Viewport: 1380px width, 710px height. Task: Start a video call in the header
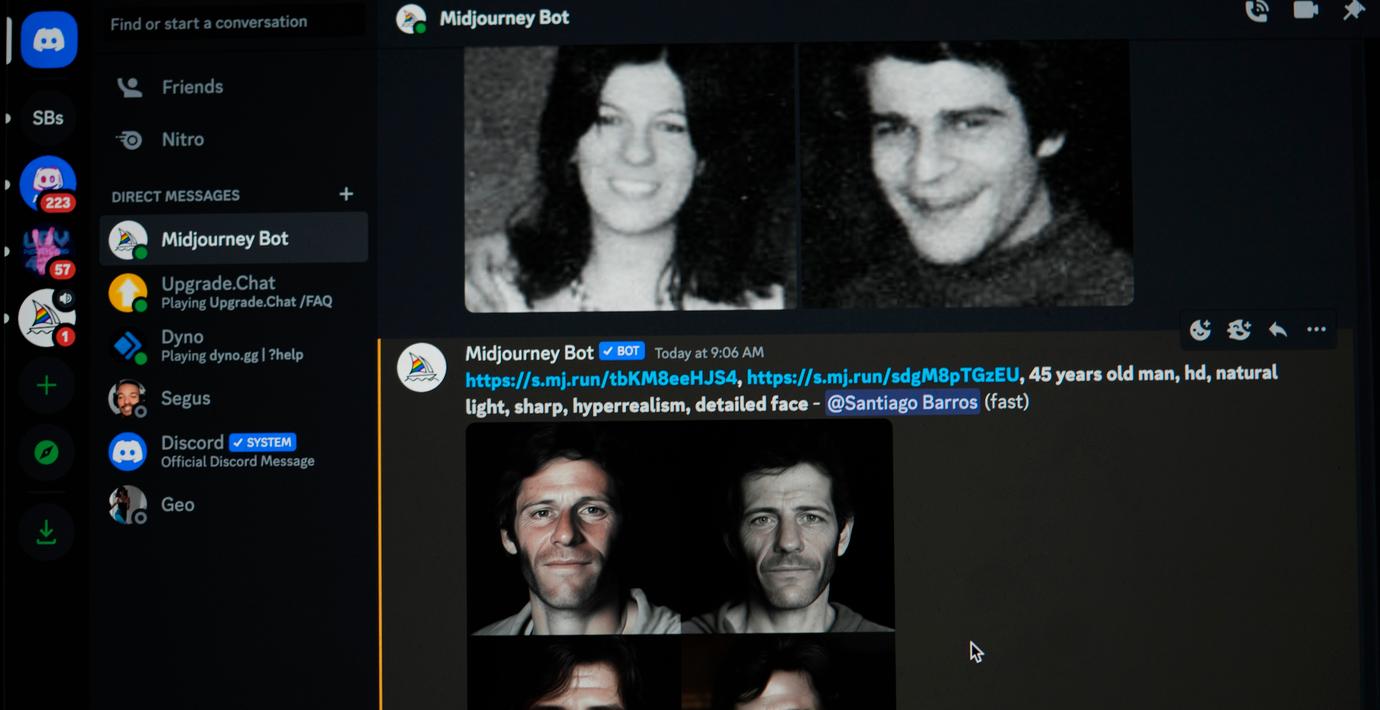(1306, 10)
